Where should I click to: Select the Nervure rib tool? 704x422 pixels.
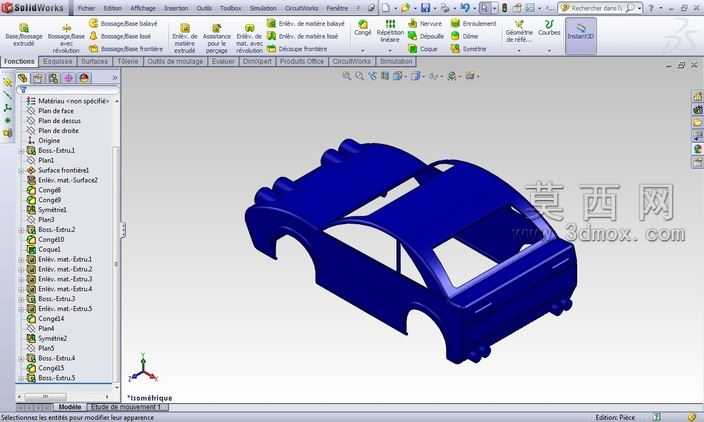[425, 23]
